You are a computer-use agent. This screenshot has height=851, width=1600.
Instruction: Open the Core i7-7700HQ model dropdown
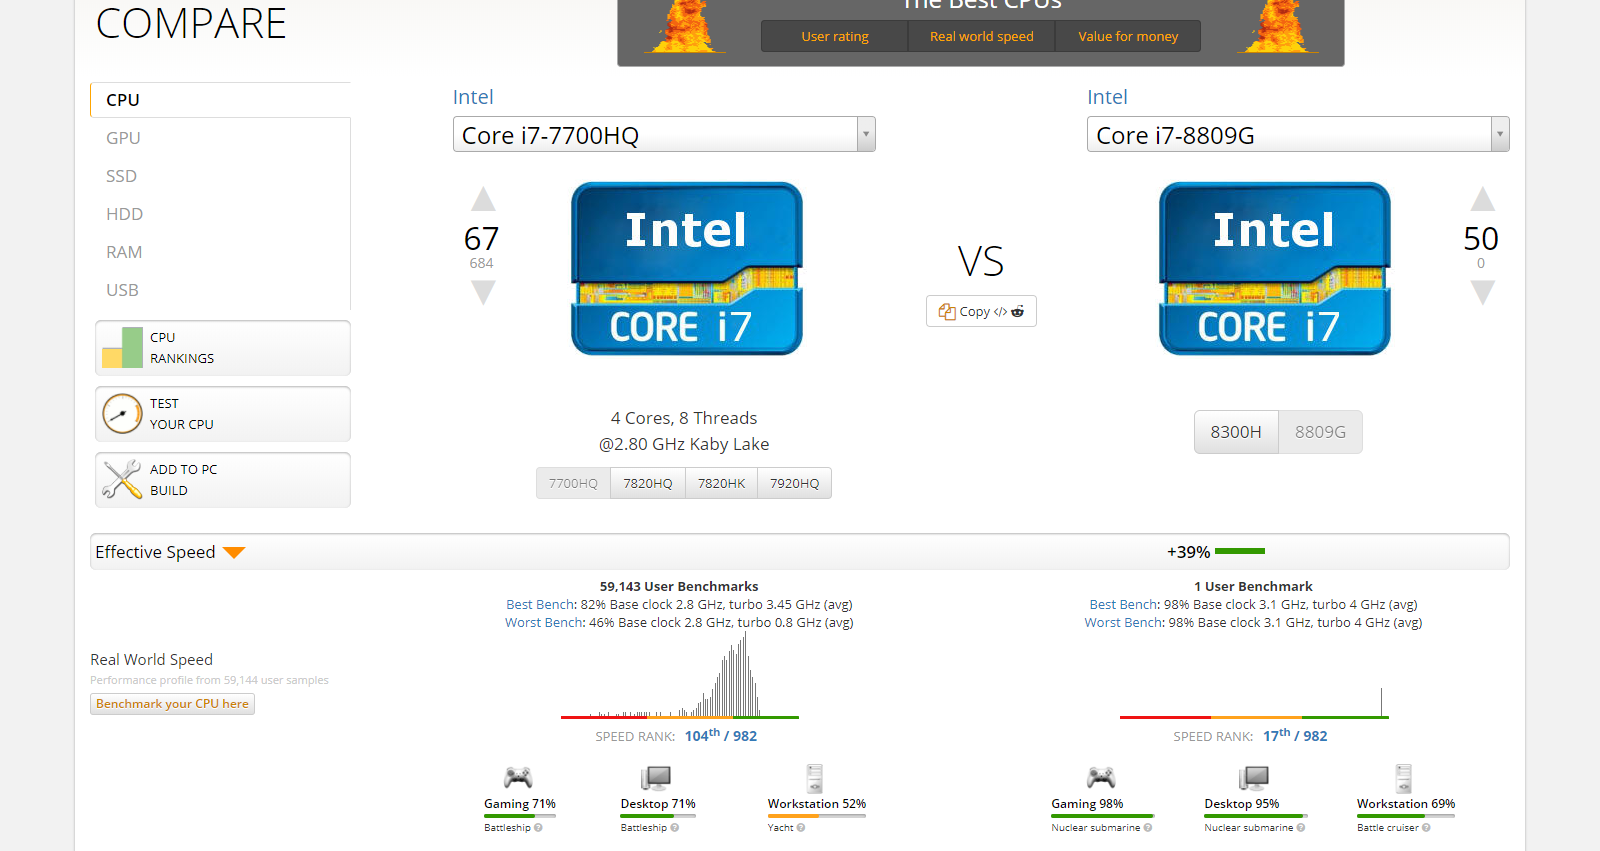point(866,134)
